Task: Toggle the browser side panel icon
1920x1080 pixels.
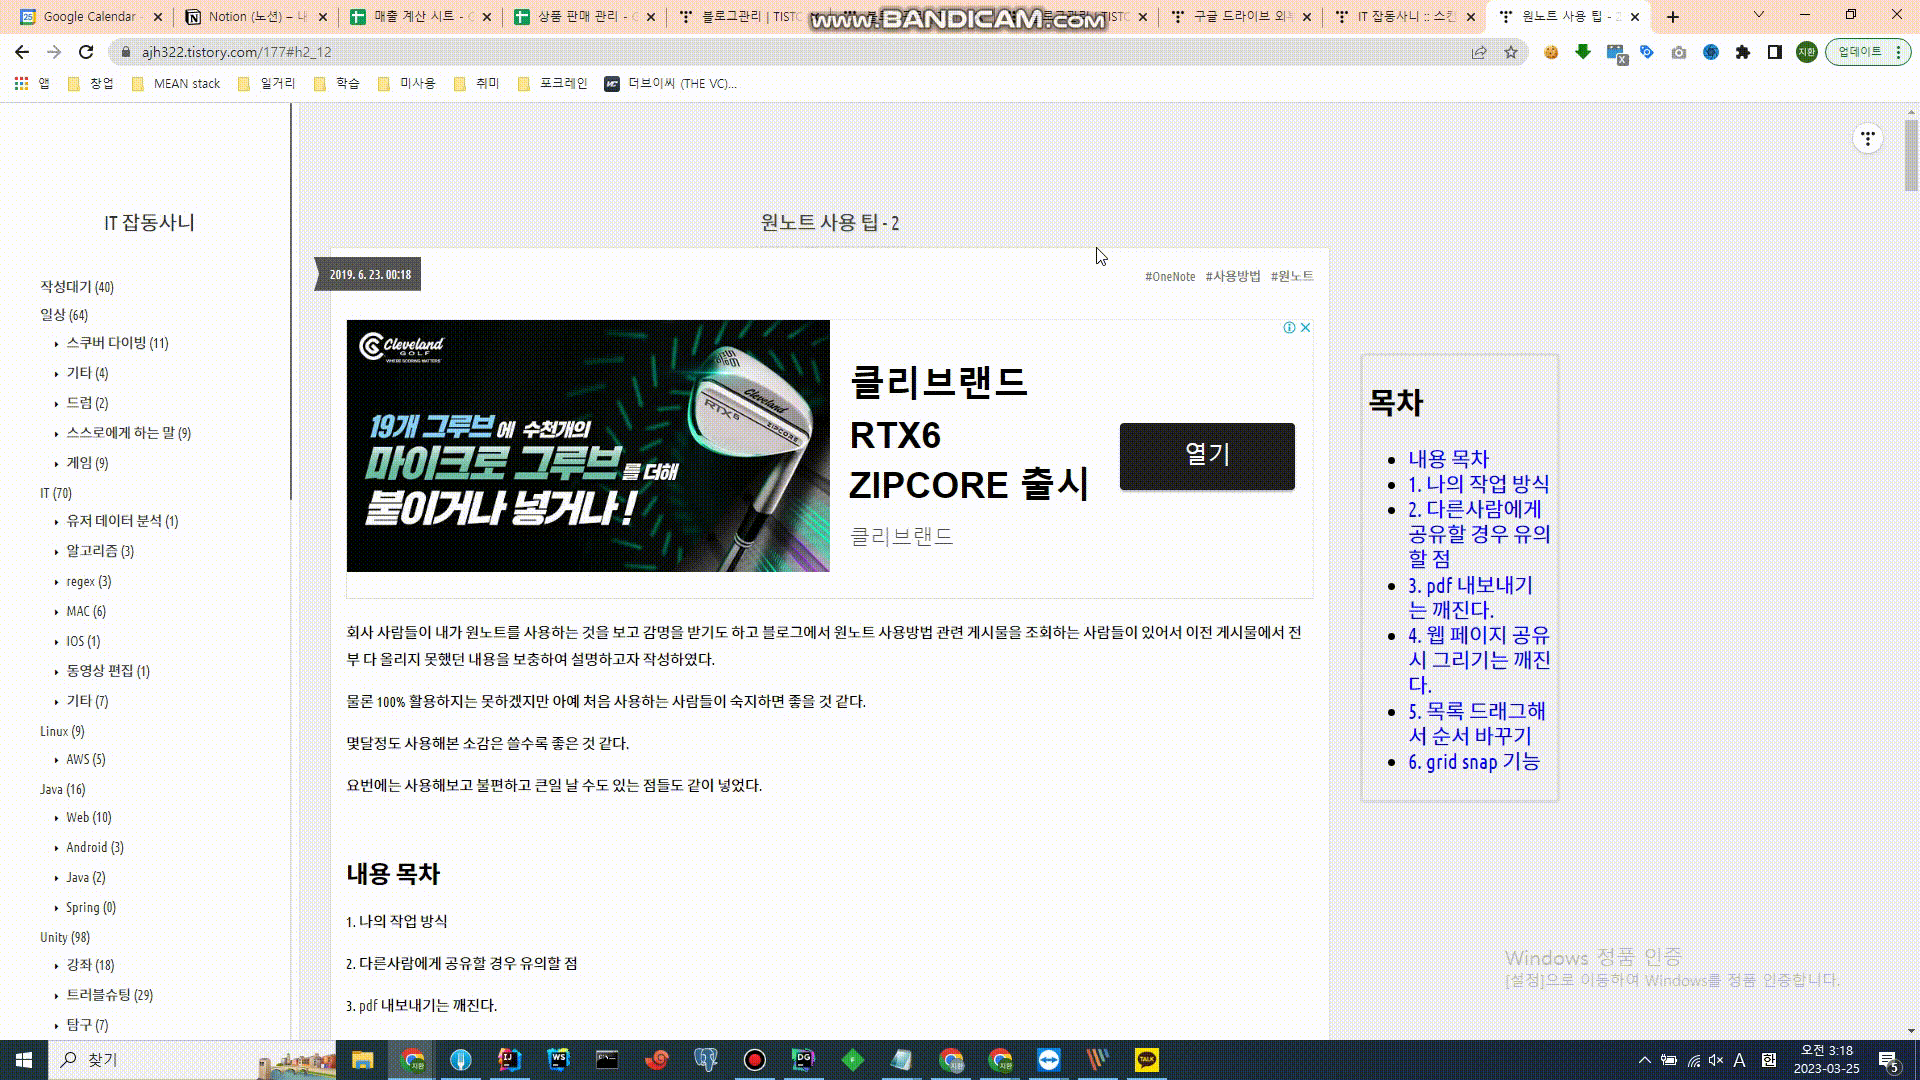Action: tap(1775, 52)
